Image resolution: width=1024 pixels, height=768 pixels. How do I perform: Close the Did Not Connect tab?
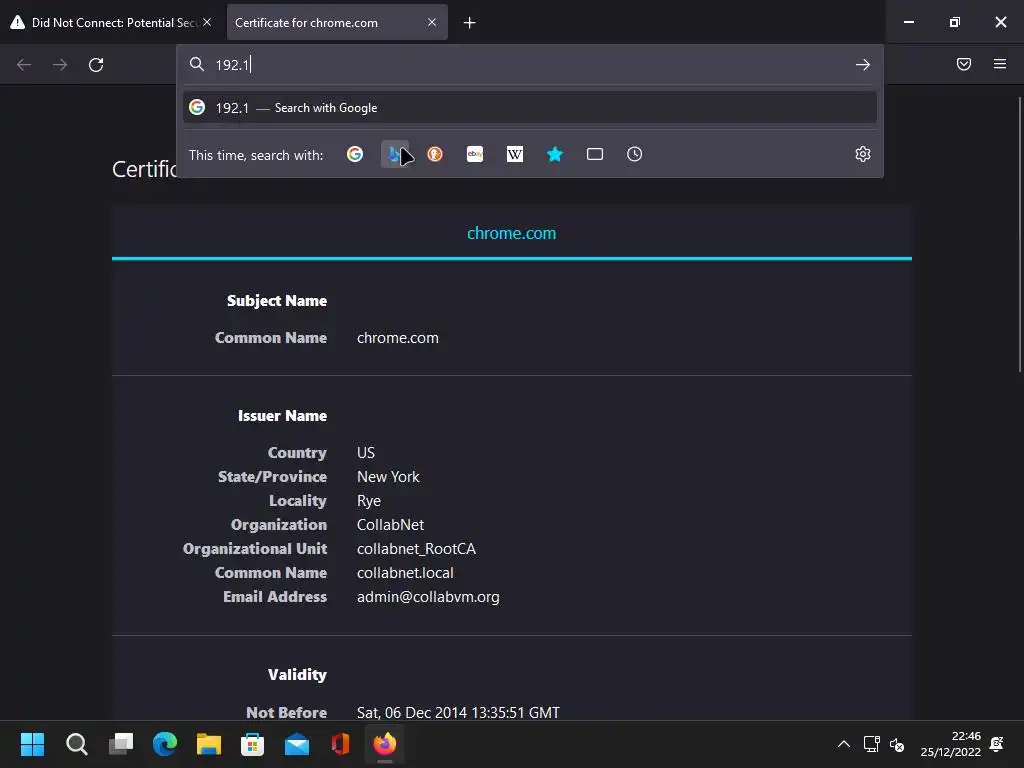click(207, 22)
